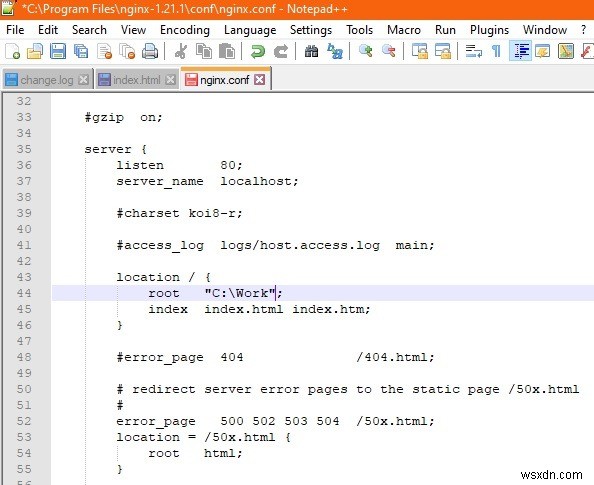
Task: Click the "#charset koi8-r;" line
Action: coord(179,213)
